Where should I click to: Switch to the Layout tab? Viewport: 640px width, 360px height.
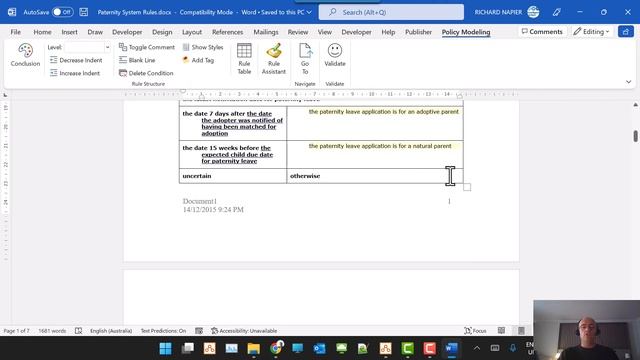click(x=192, y=32)
